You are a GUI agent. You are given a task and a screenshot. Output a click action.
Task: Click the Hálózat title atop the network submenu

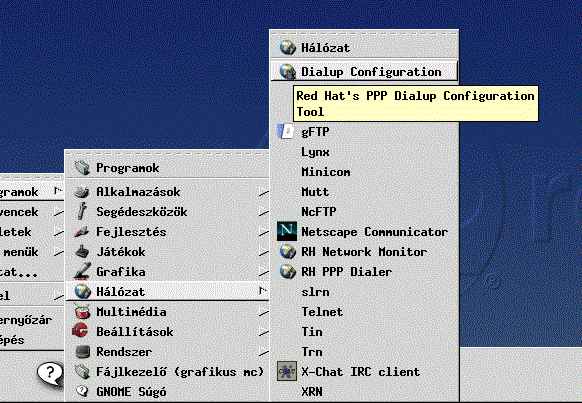point(325,48)
